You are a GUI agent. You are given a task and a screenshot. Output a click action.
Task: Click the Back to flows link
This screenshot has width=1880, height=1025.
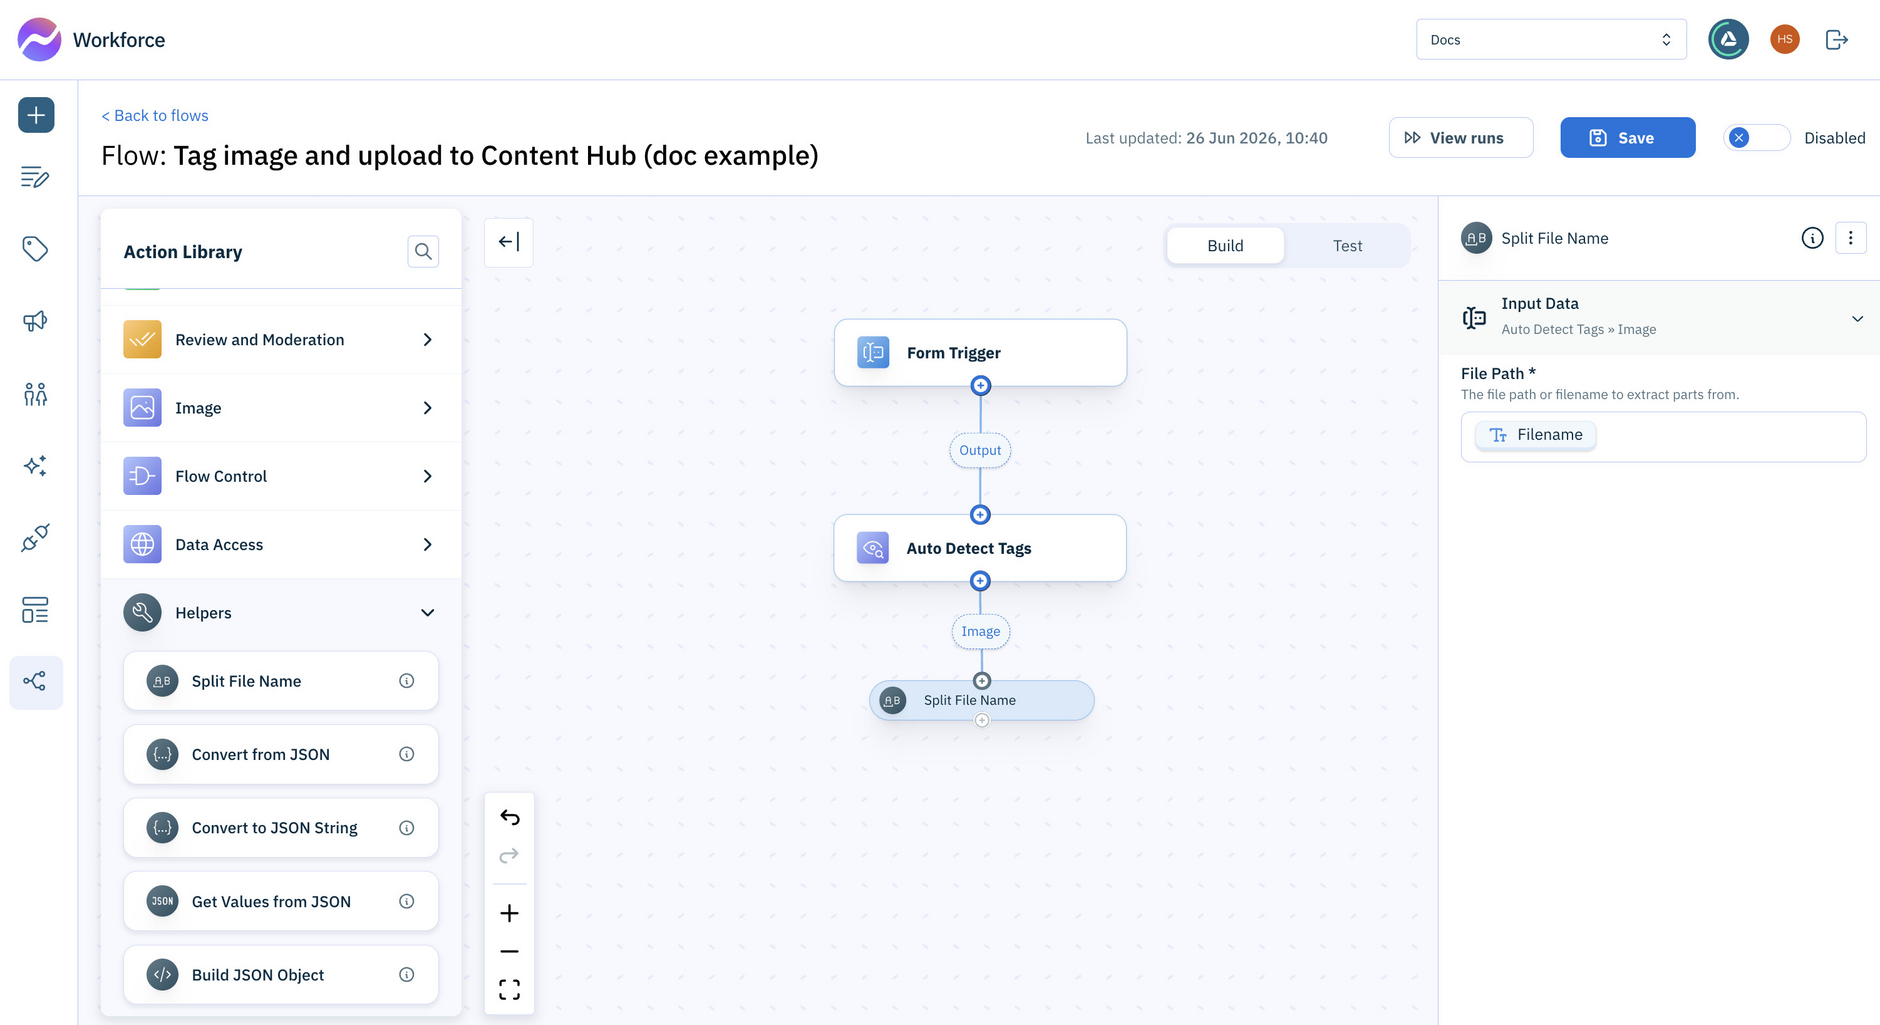coord(155,116)
